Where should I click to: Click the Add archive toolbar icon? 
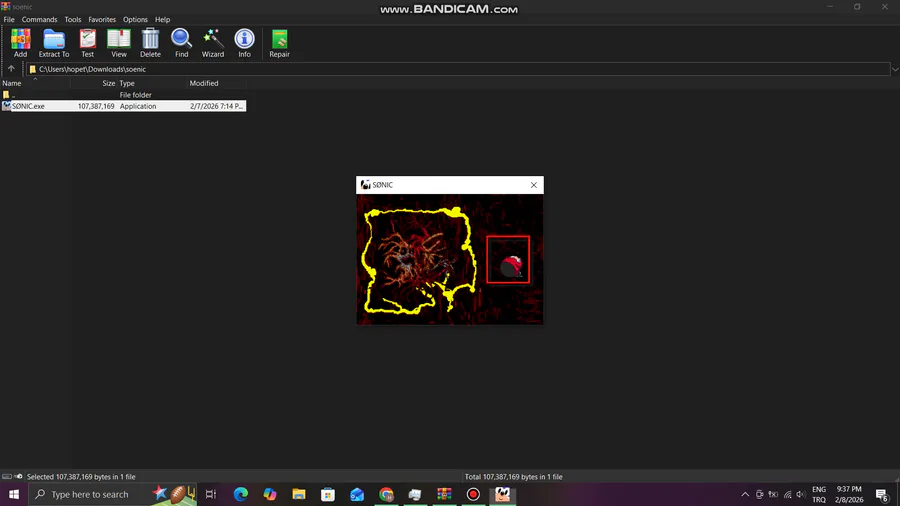point(21,43)
